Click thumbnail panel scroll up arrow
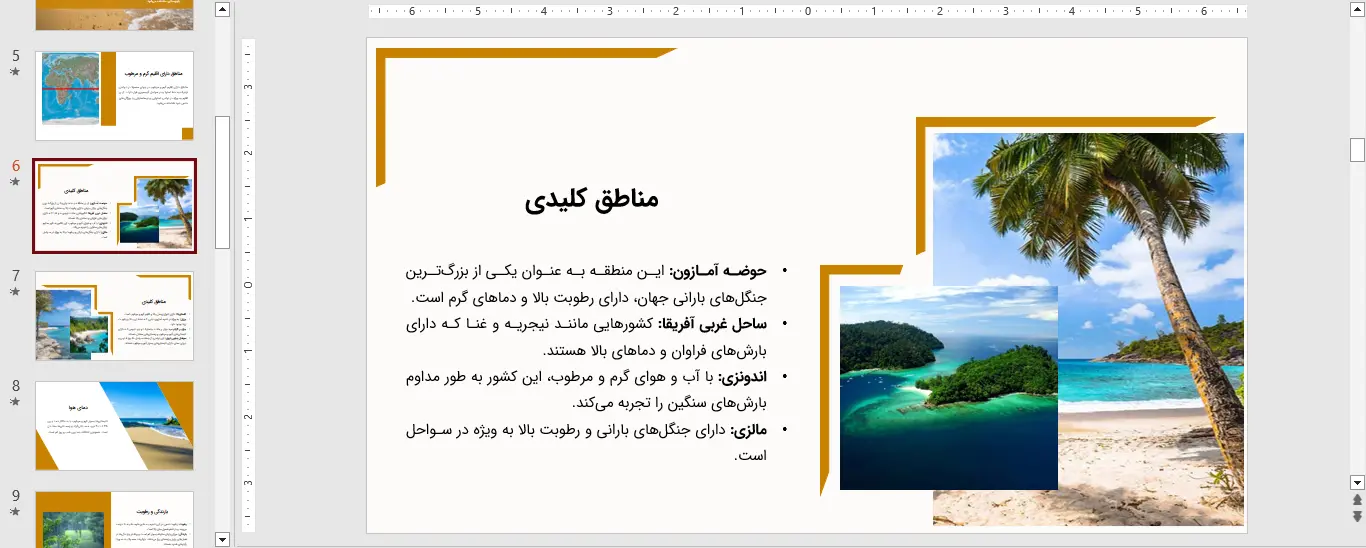Viewport: 1366px width, 548px height. click(x=222, y=10)
